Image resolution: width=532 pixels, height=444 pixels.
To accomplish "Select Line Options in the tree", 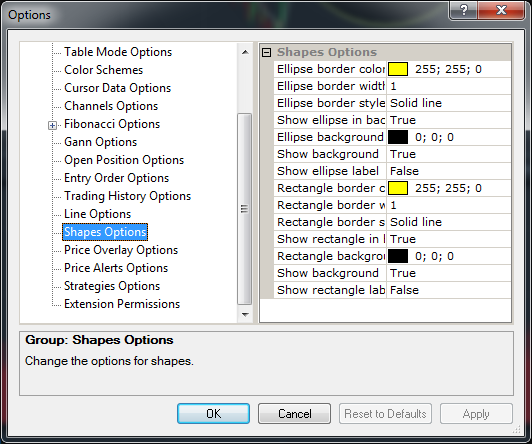I will (x=97, y=214).
